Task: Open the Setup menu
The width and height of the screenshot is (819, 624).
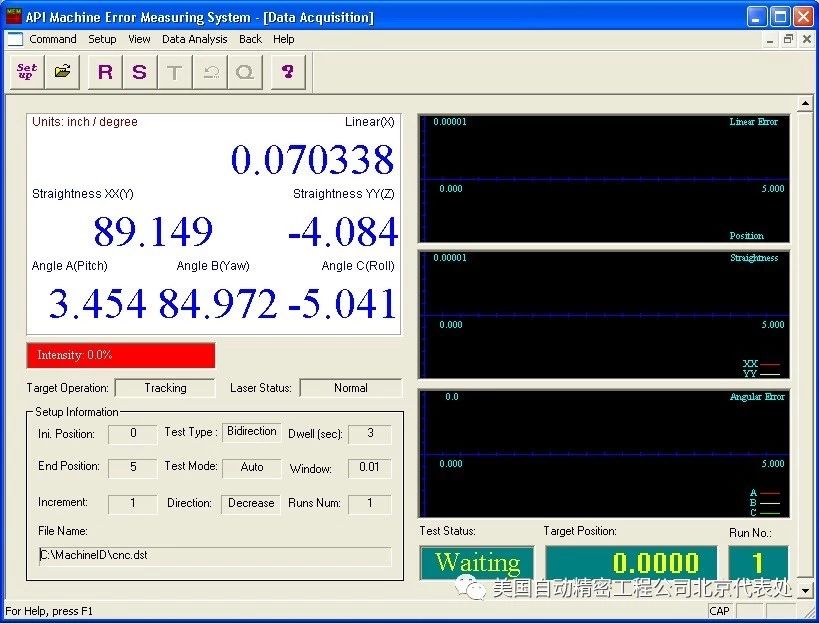Action: (102, 39)
